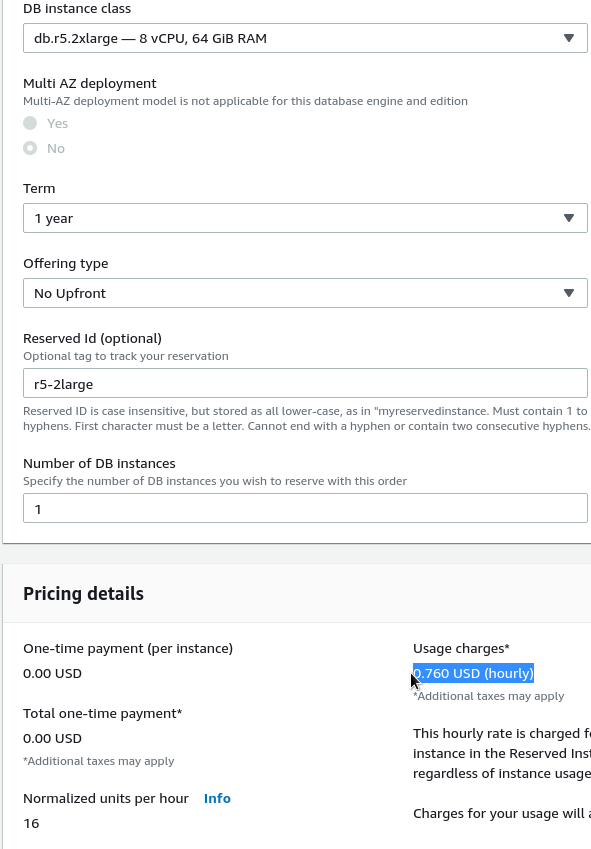Select No for Multi AZ deployment
Screen dimensions: 591x849
[30, 148]
